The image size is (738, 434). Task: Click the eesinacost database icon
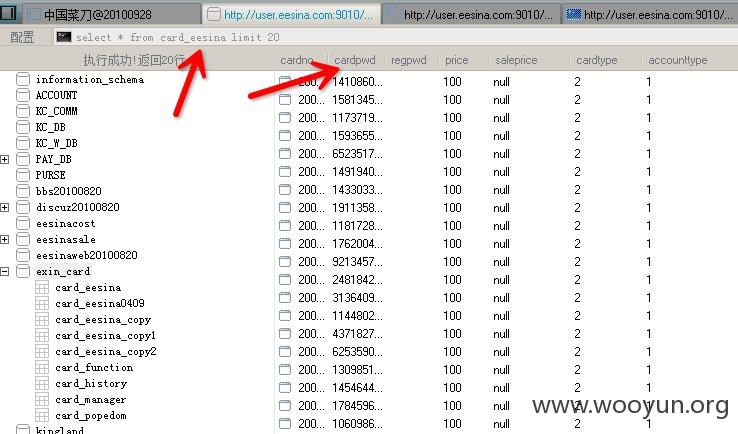tap(23, 223)
